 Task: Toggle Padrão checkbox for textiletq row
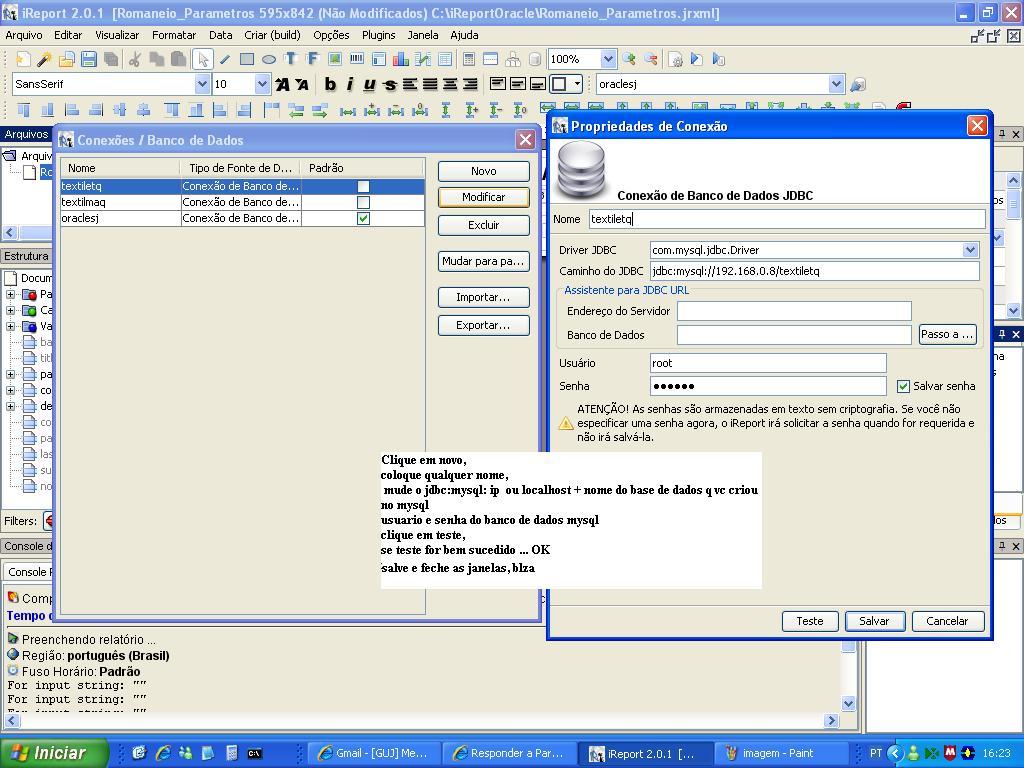click(363, 186)
